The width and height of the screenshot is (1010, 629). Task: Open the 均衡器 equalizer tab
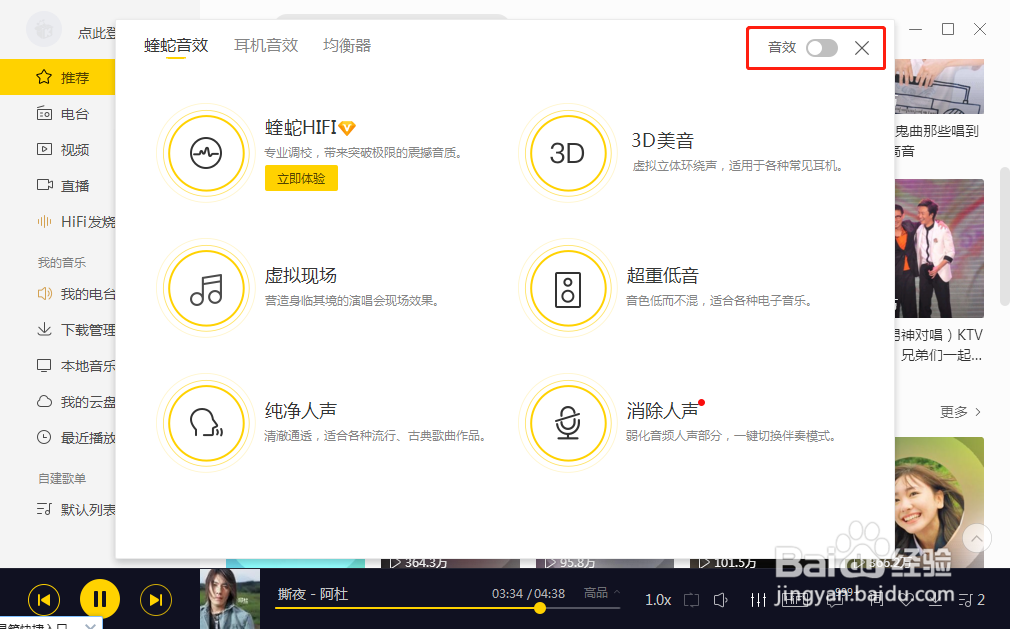(x=347, y=46)
